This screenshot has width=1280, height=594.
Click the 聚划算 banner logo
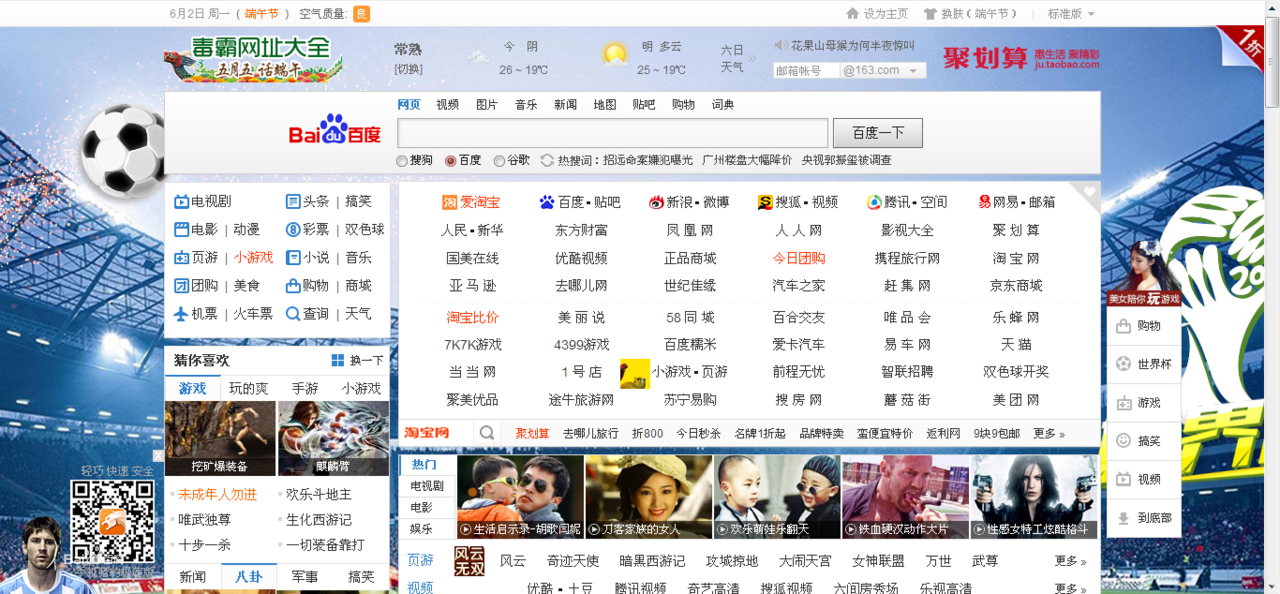tap(1021, 58)
